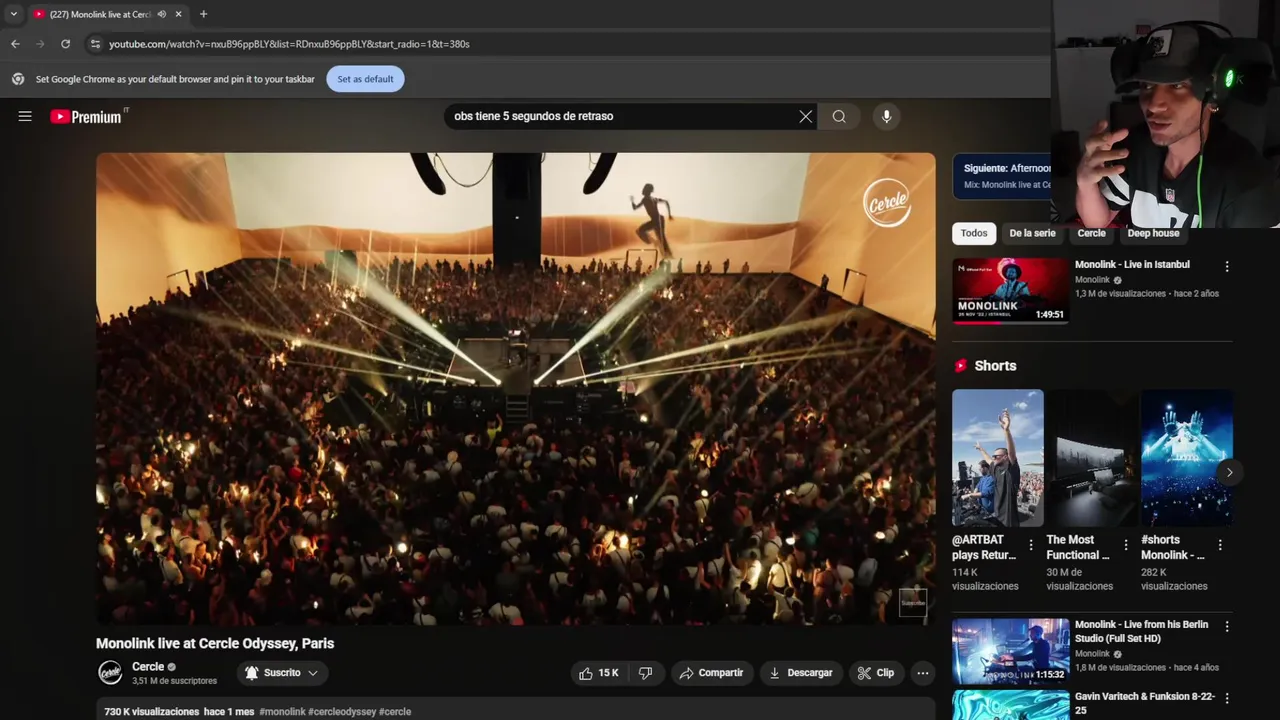The height and width of the screenshot is (720, 1280).
Task: Open tab search dropdown arrow
Action: pyautogui.click(x=13, y=14)
